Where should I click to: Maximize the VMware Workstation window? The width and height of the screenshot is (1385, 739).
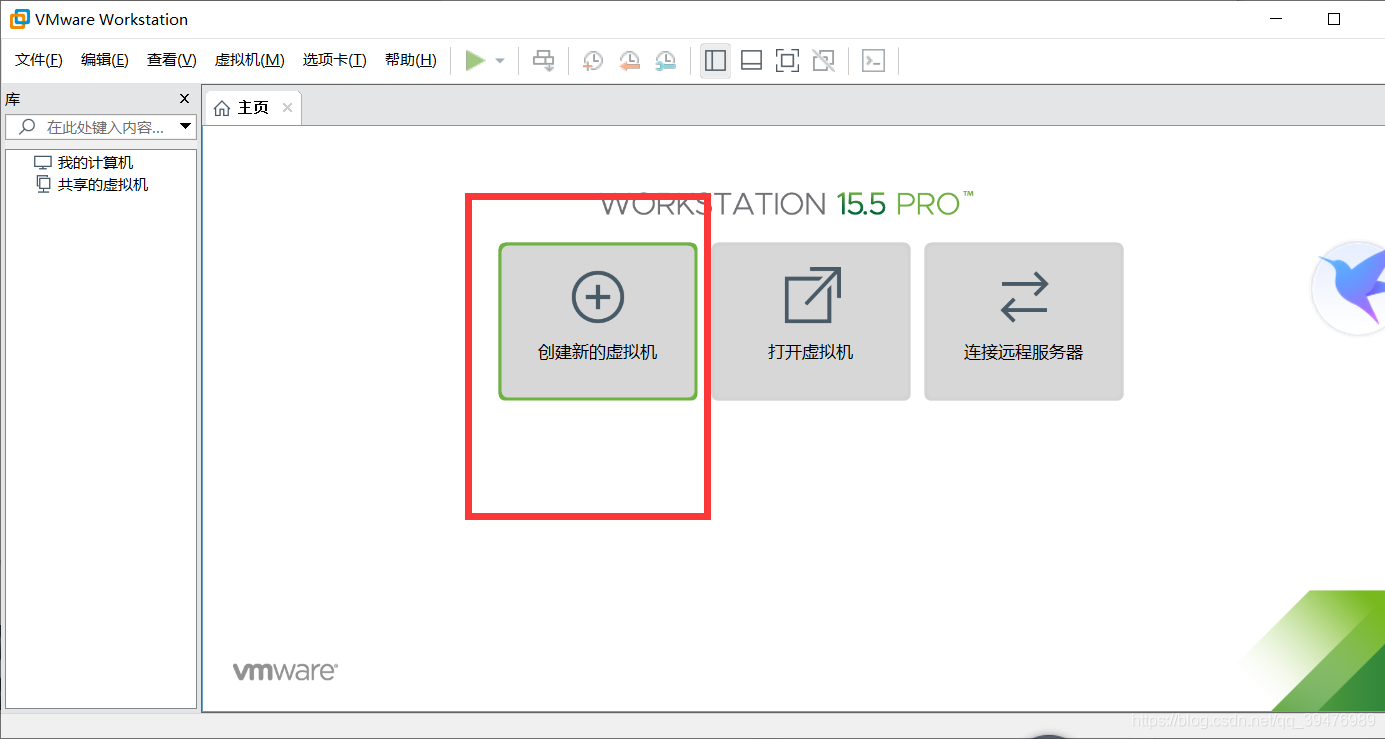1334,19
